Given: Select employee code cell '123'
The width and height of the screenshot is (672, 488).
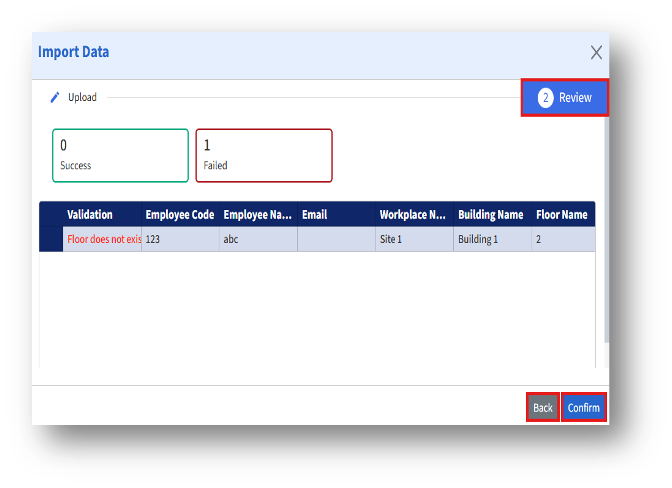Looking at the screenshot, I should tap(180, 239).
